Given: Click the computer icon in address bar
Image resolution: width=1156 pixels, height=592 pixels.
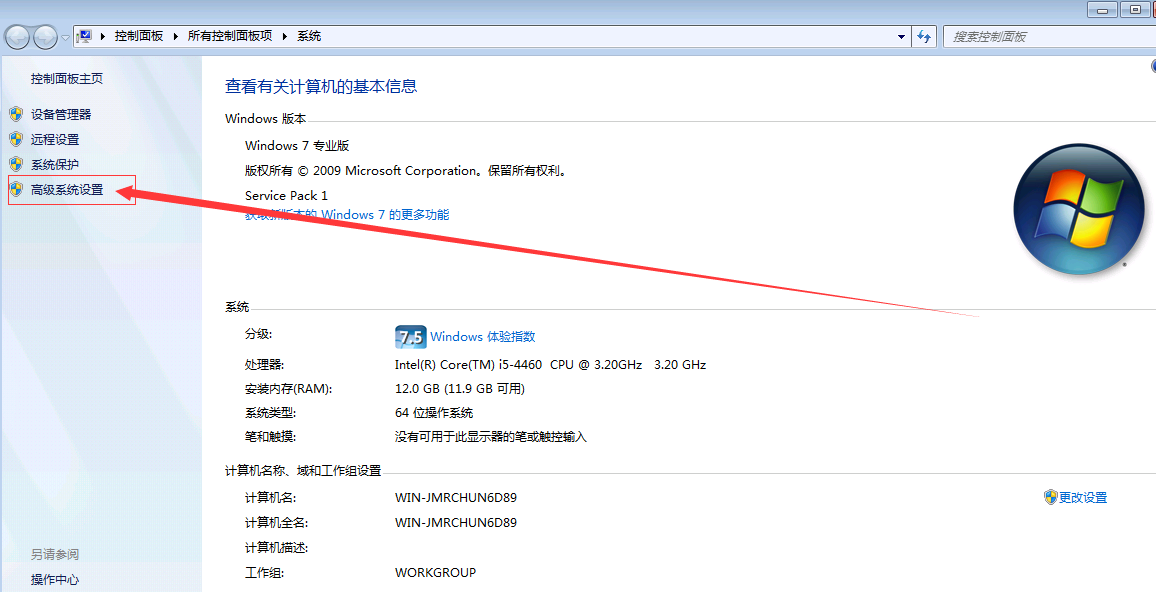Looking at the screenshot, I should [85, 36].
